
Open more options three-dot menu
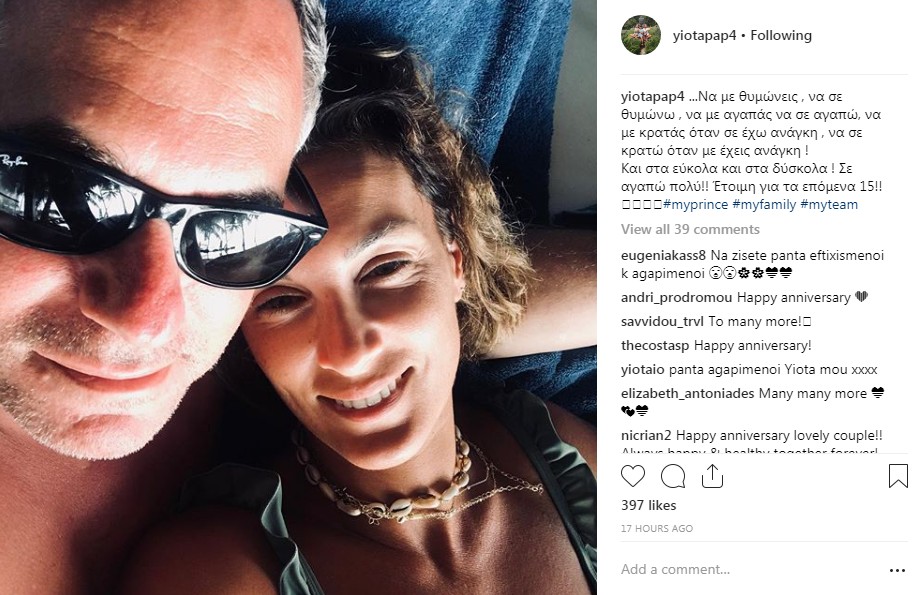pos(897,571)
